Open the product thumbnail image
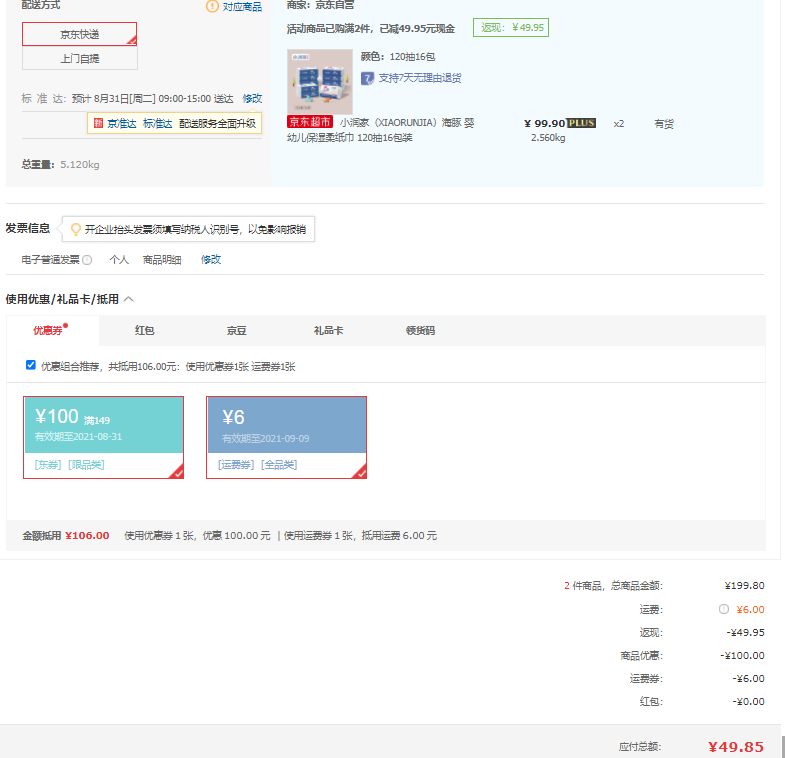Screen dimensions: 785x758 (x=319, y=82)
